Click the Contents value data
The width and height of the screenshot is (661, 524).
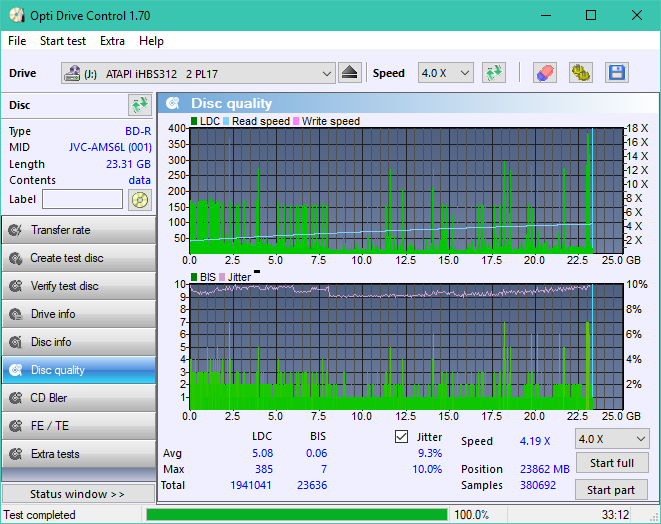(x=140, y=180)
